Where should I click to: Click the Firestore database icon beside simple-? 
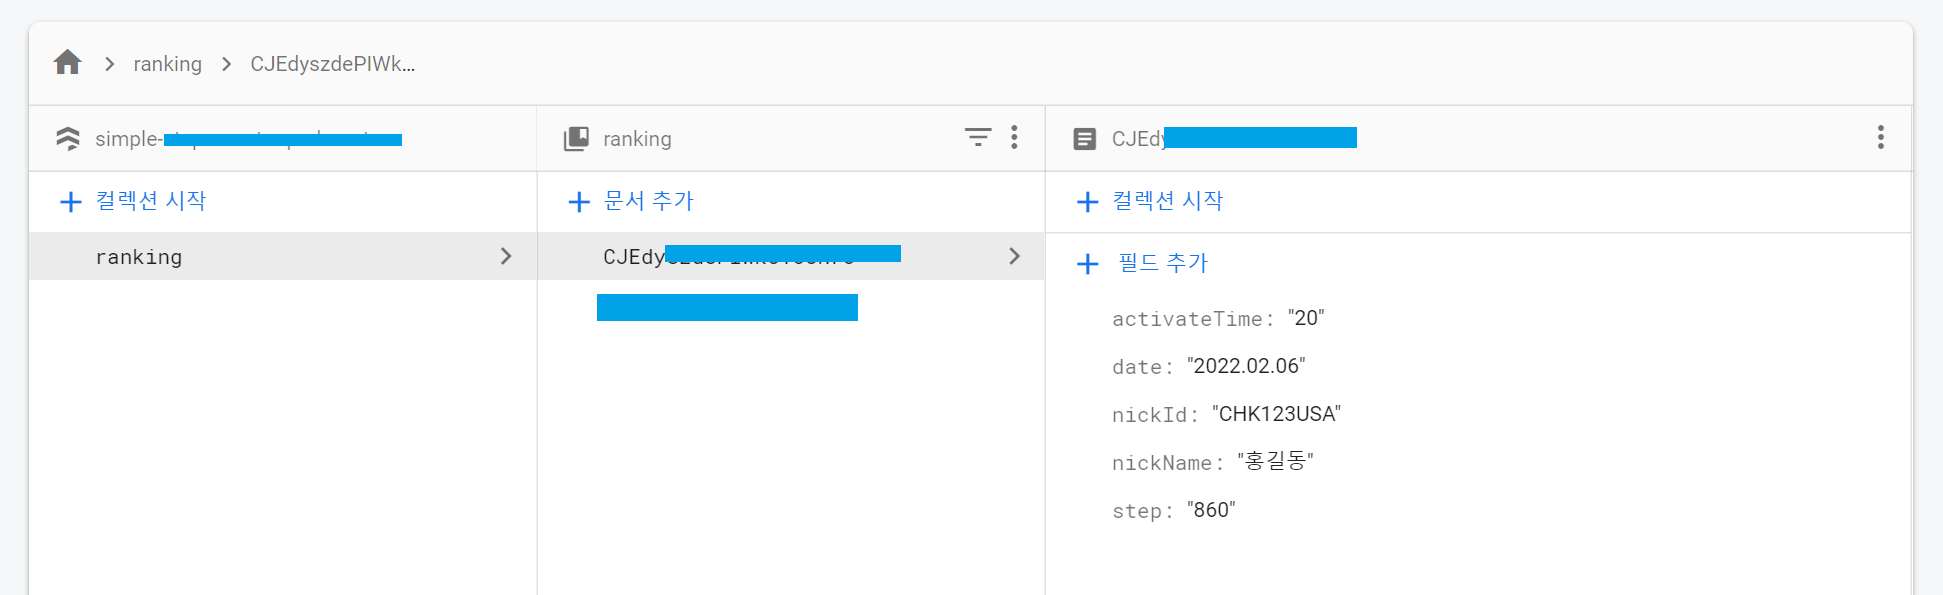pyautogui.click(x=68, y=138)
